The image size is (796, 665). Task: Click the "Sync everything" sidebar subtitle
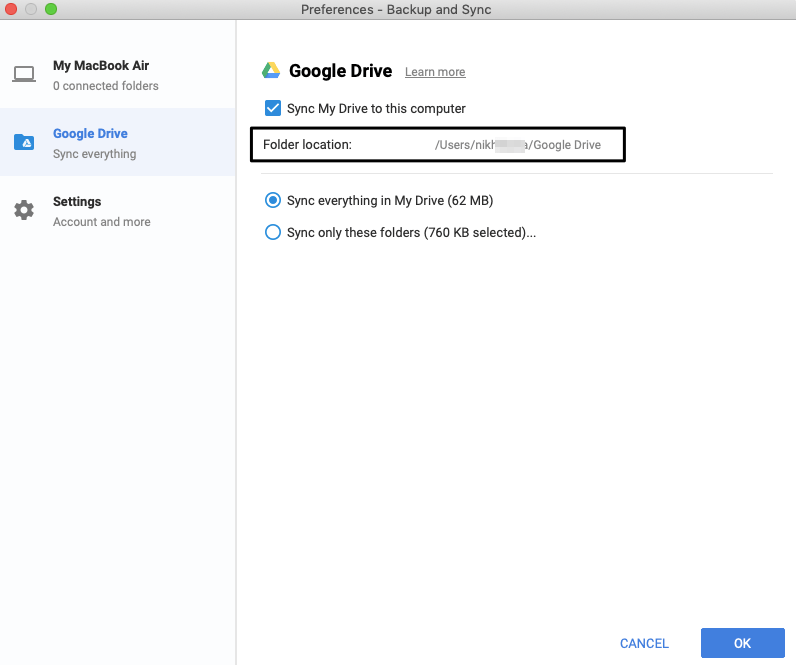[x=94, y=154]
